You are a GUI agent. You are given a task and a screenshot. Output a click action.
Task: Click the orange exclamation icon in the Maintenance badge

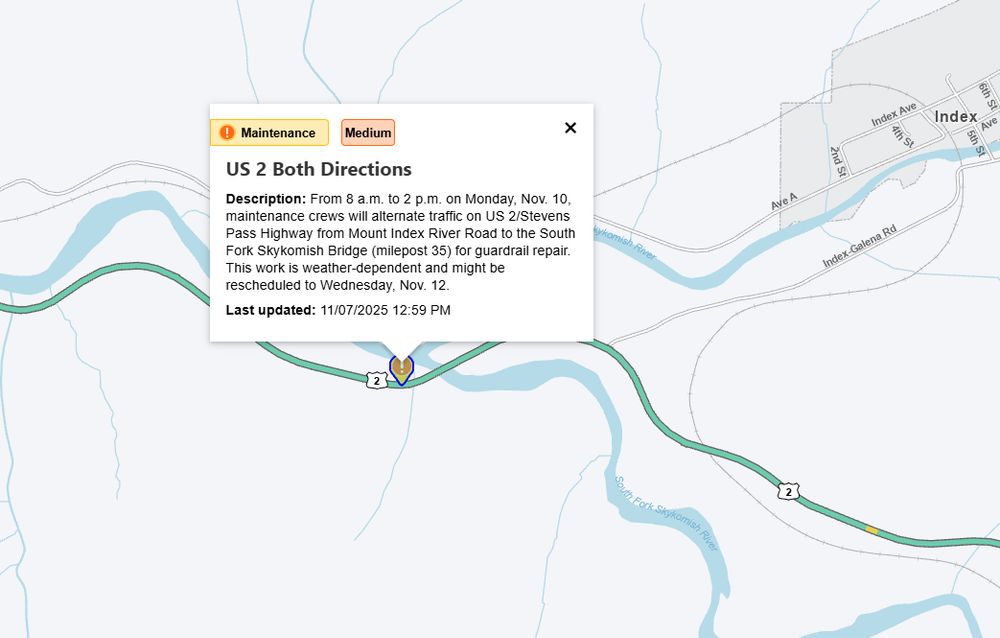pyautogui.click(x=227, y=131)
